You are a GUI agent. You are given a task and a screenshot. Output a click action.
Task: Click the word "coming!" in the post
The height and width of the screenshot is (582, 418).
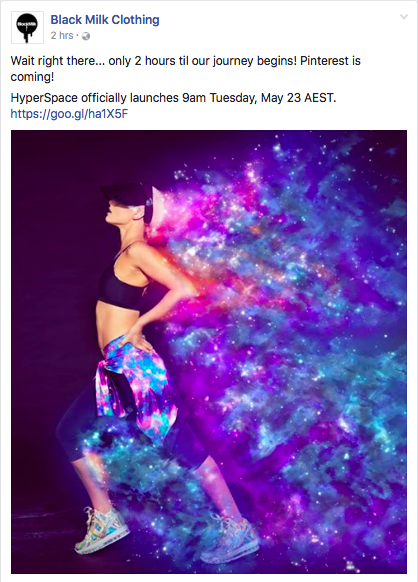[32, 77]
